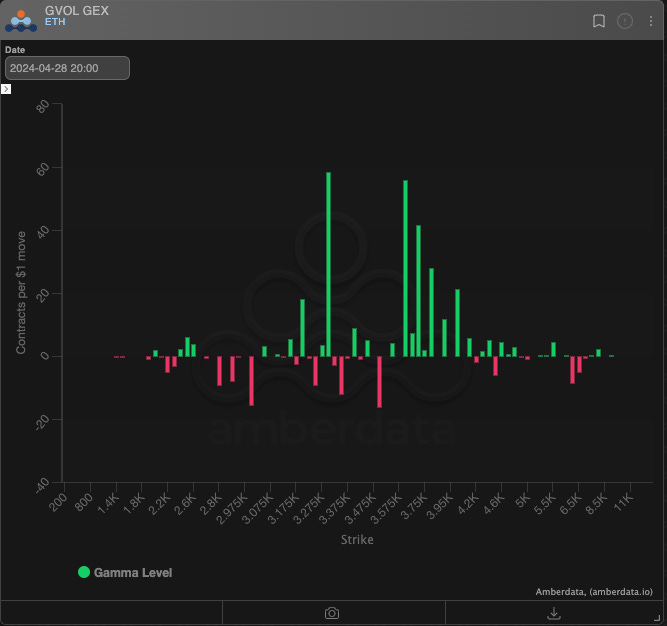Click the leftmost empty footer button
The width and height of the screenshot is (667, 626).
click(x=111, y=613)
